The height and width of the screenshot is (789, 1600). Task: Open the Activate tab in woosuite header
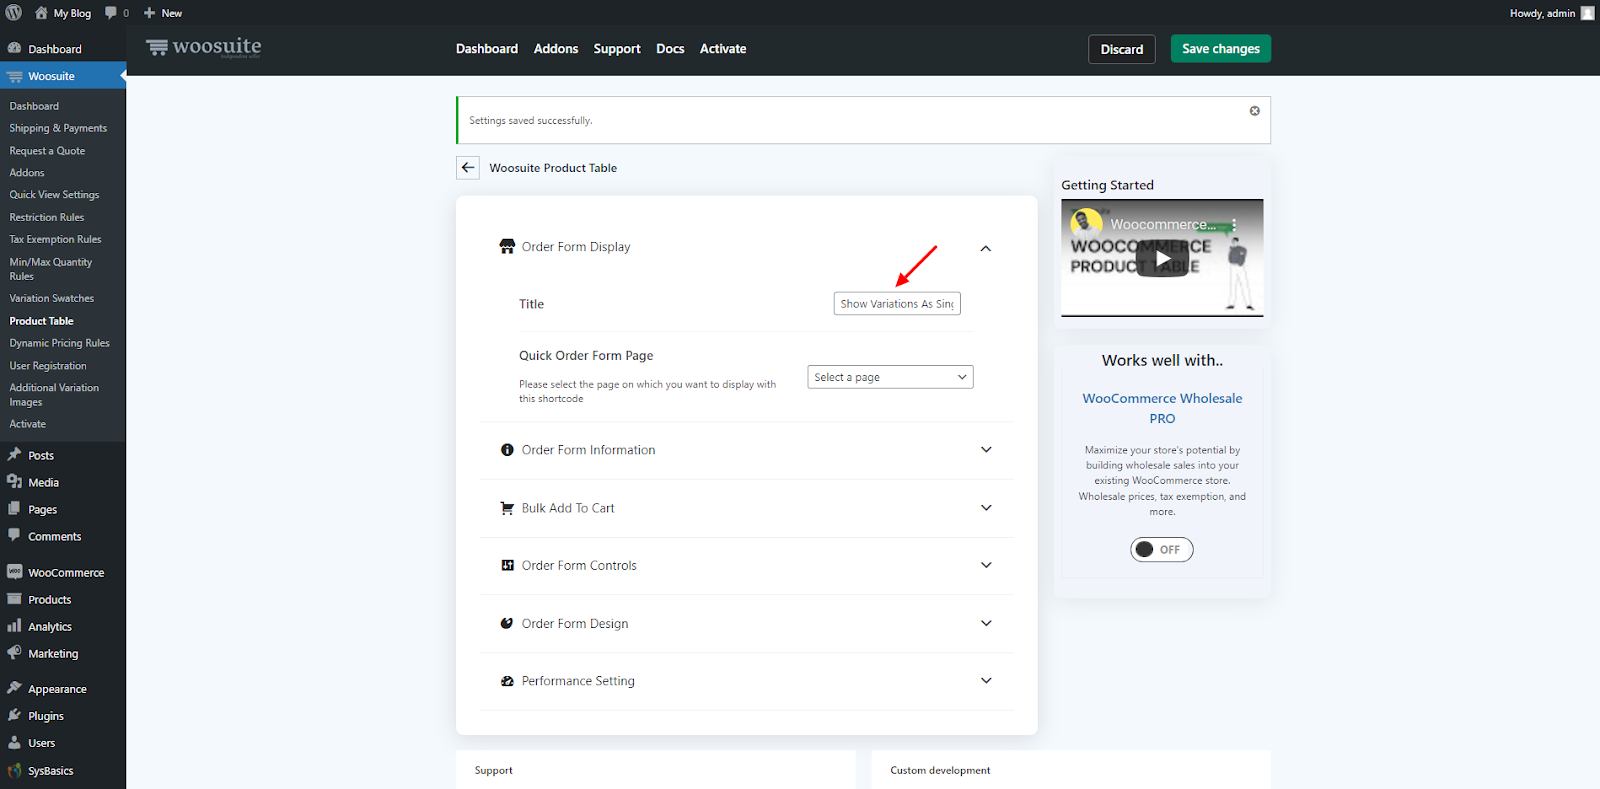(x=723, y=49)
